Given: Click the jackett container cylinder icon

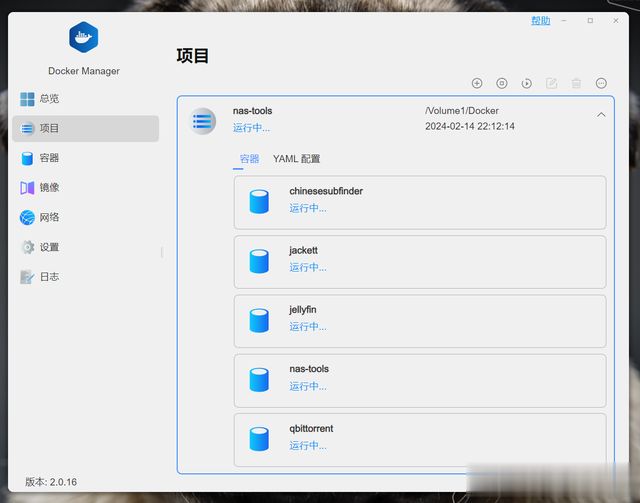Looking at the screenshot, I should point(259,261).
